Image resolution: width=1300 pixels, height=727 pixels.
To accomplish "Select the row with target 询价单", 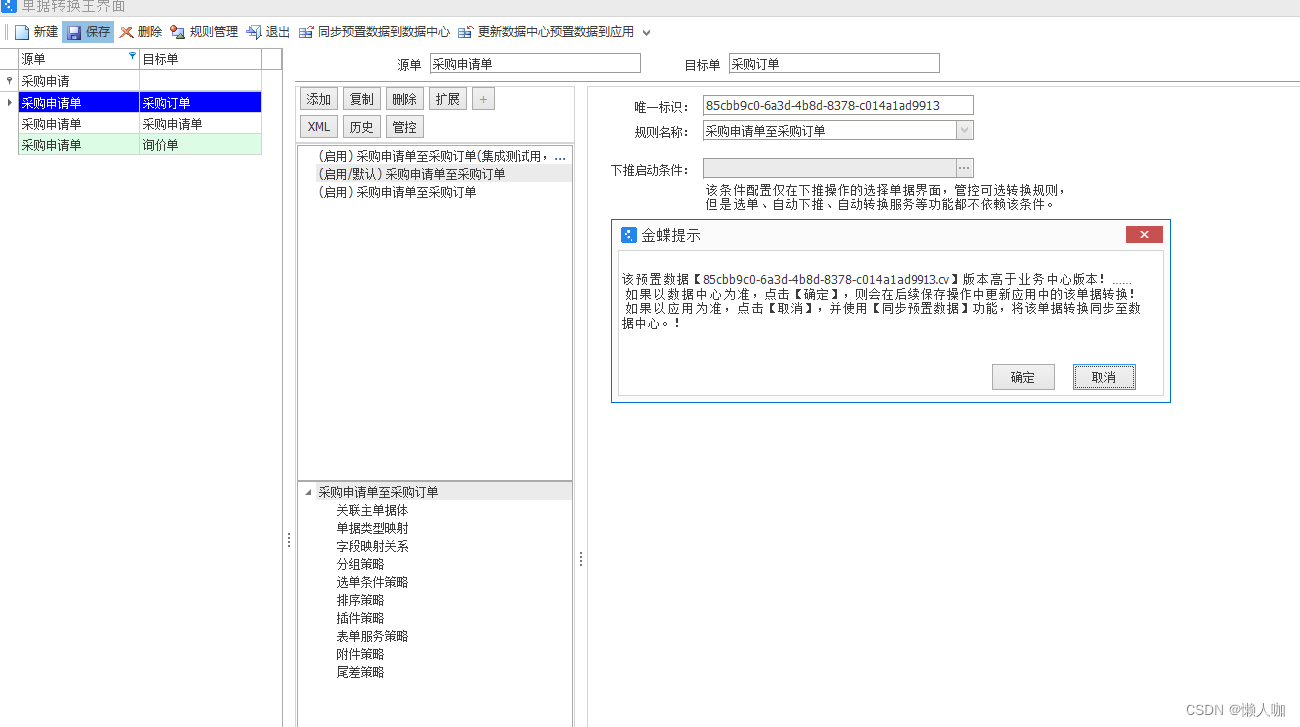I will (x=140, y=145).
